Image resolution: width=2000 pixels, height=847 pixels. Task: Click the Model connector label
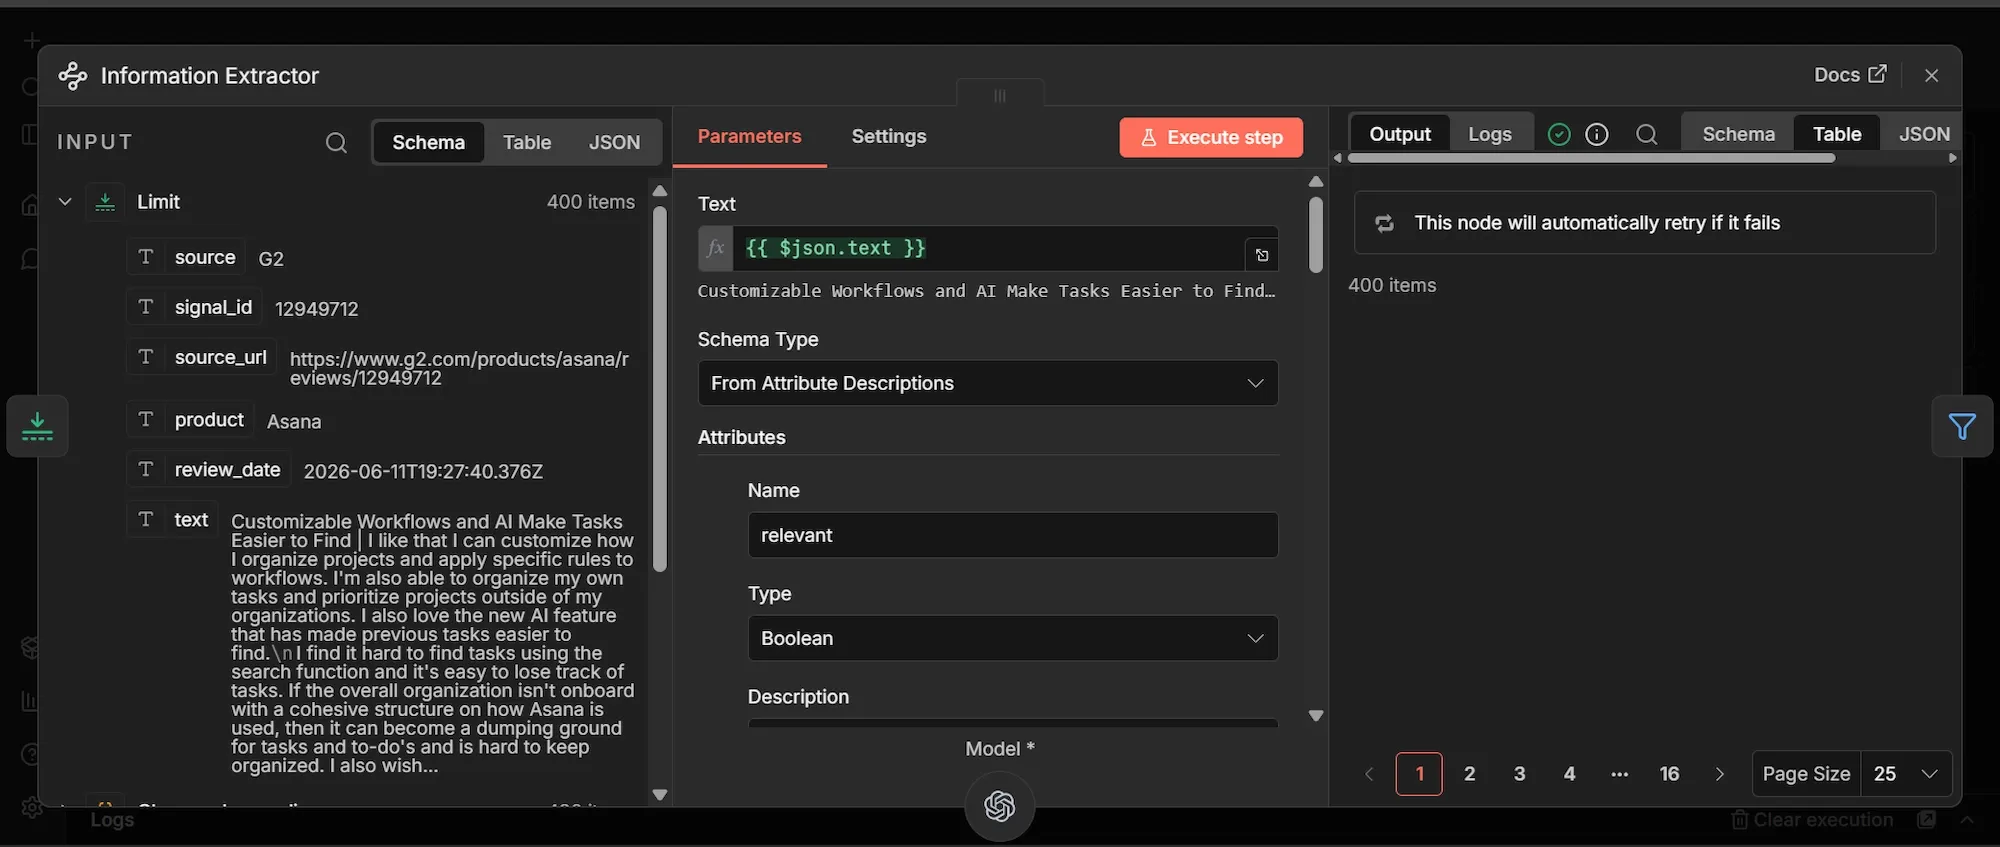(x=1000, y=749)
